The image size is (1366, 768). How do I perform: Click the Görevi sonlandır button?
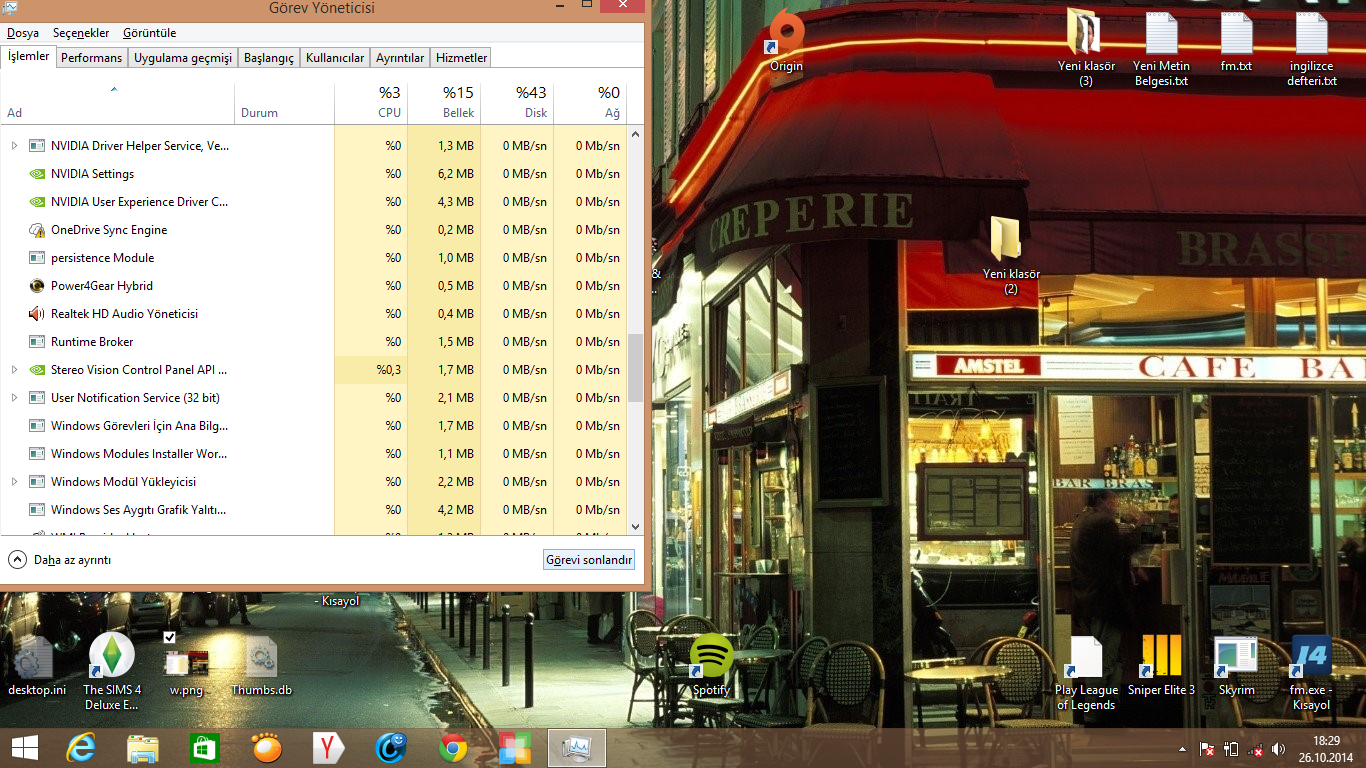coord(589,560)
